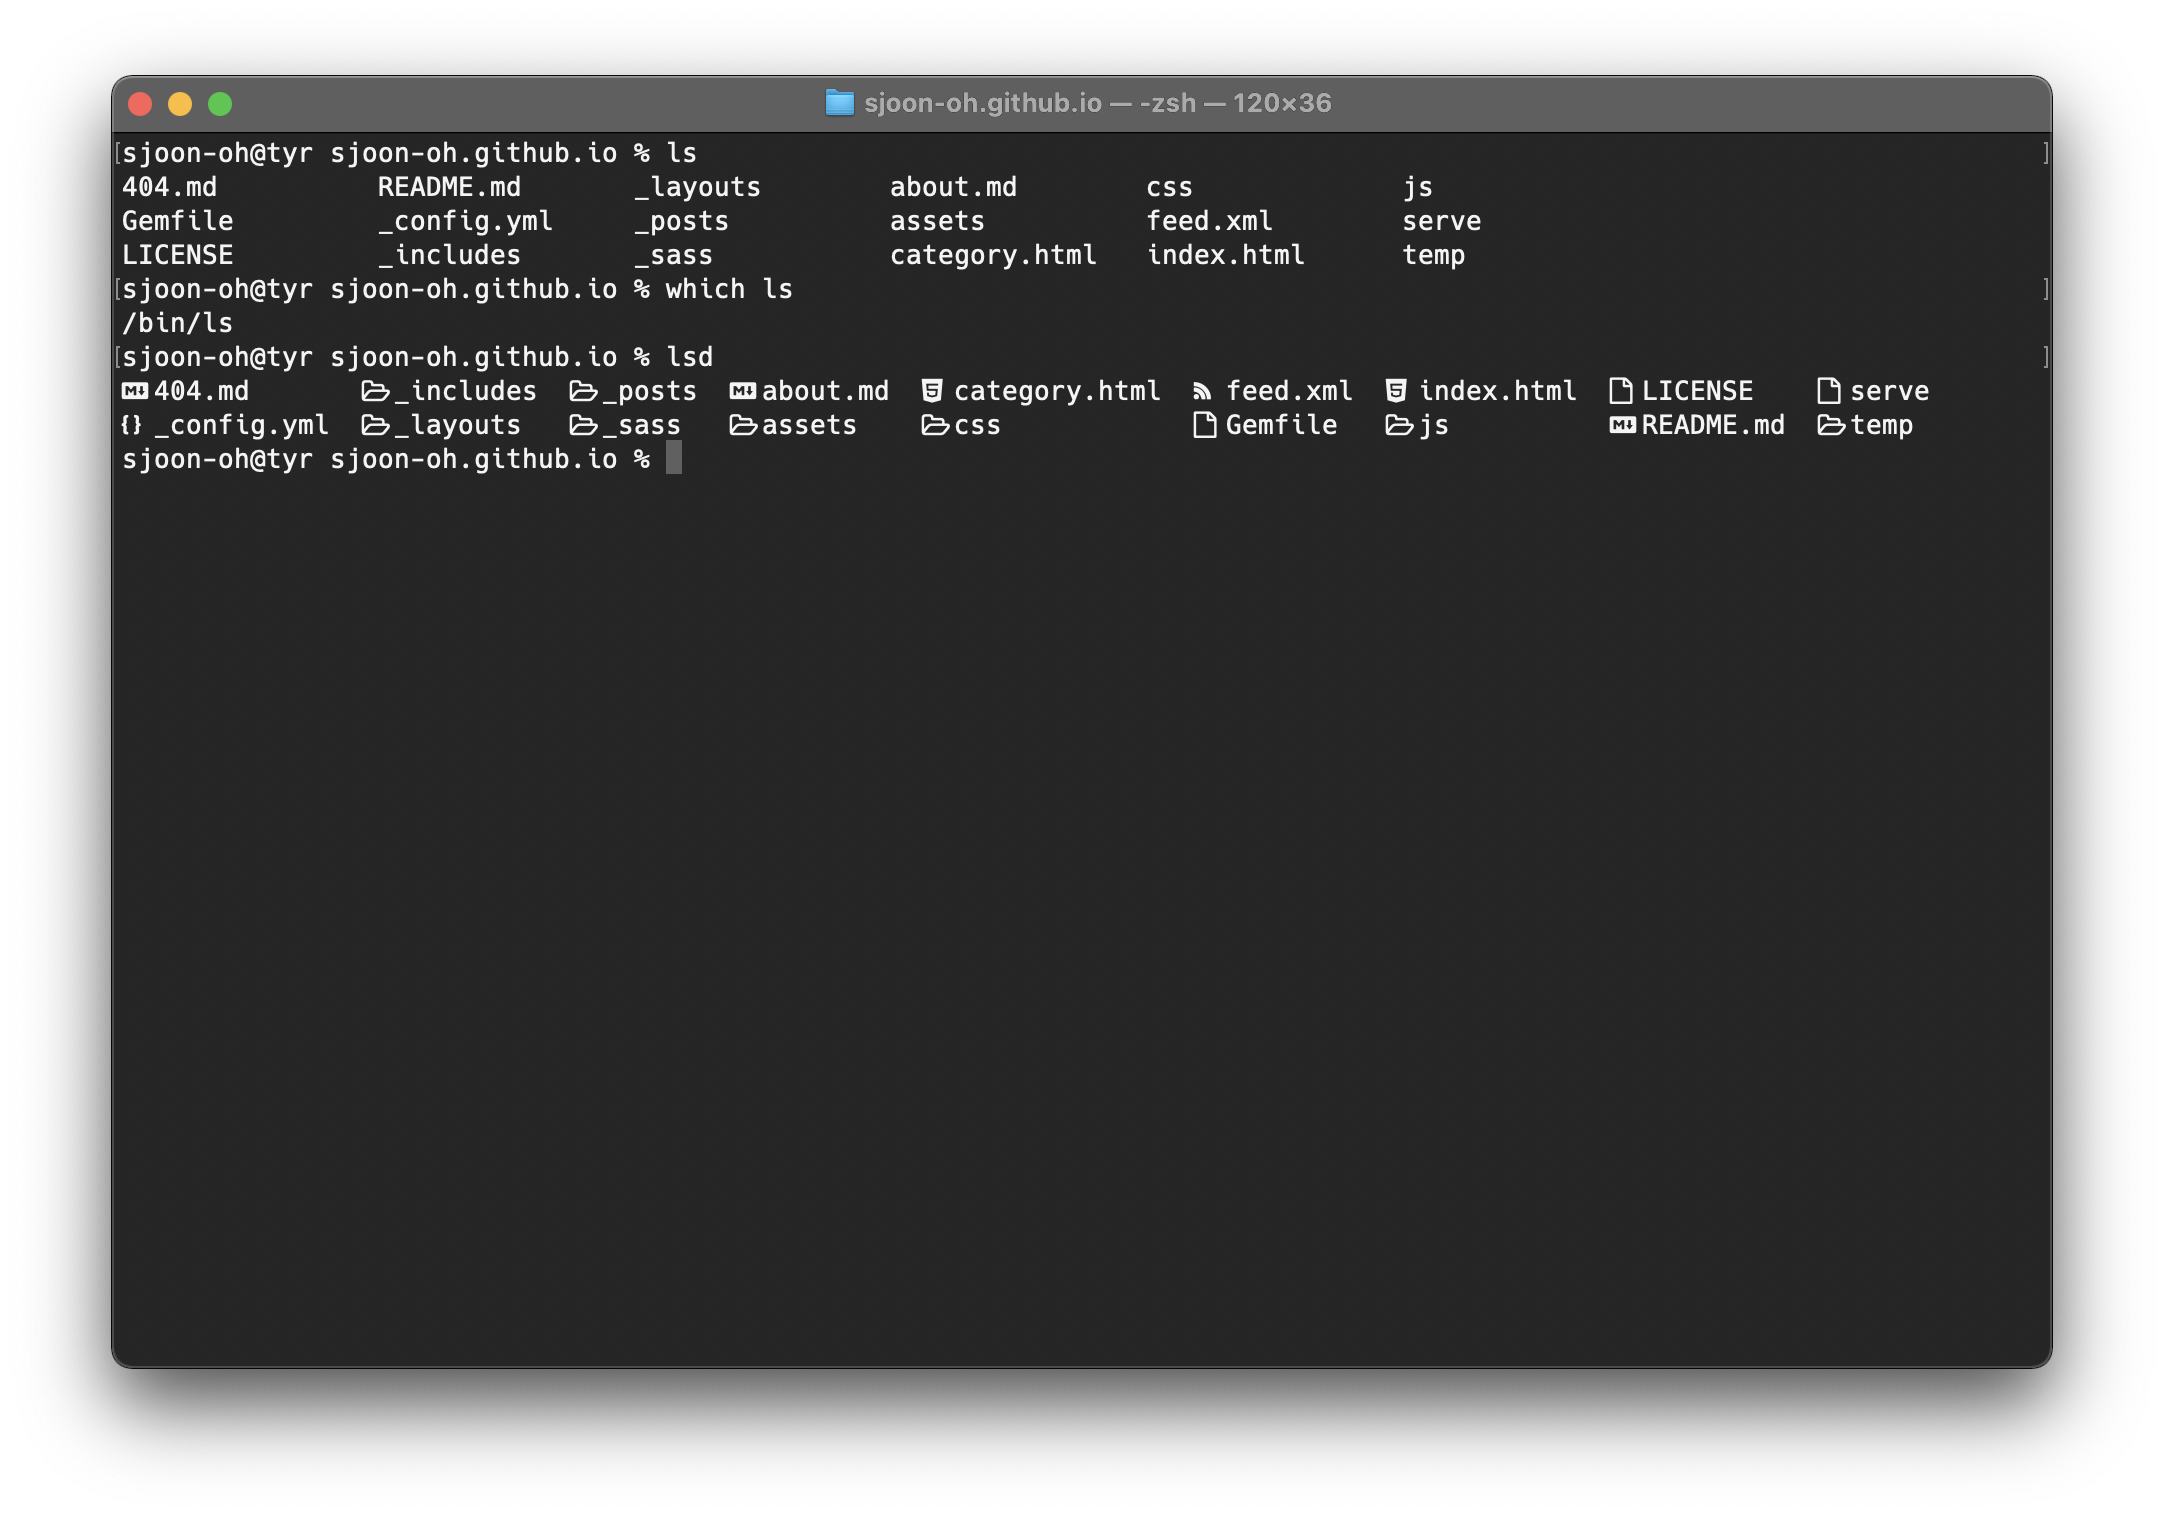
Task: Click the file icon beside LICENSE in lsd output
Action: coord(1621,391)
